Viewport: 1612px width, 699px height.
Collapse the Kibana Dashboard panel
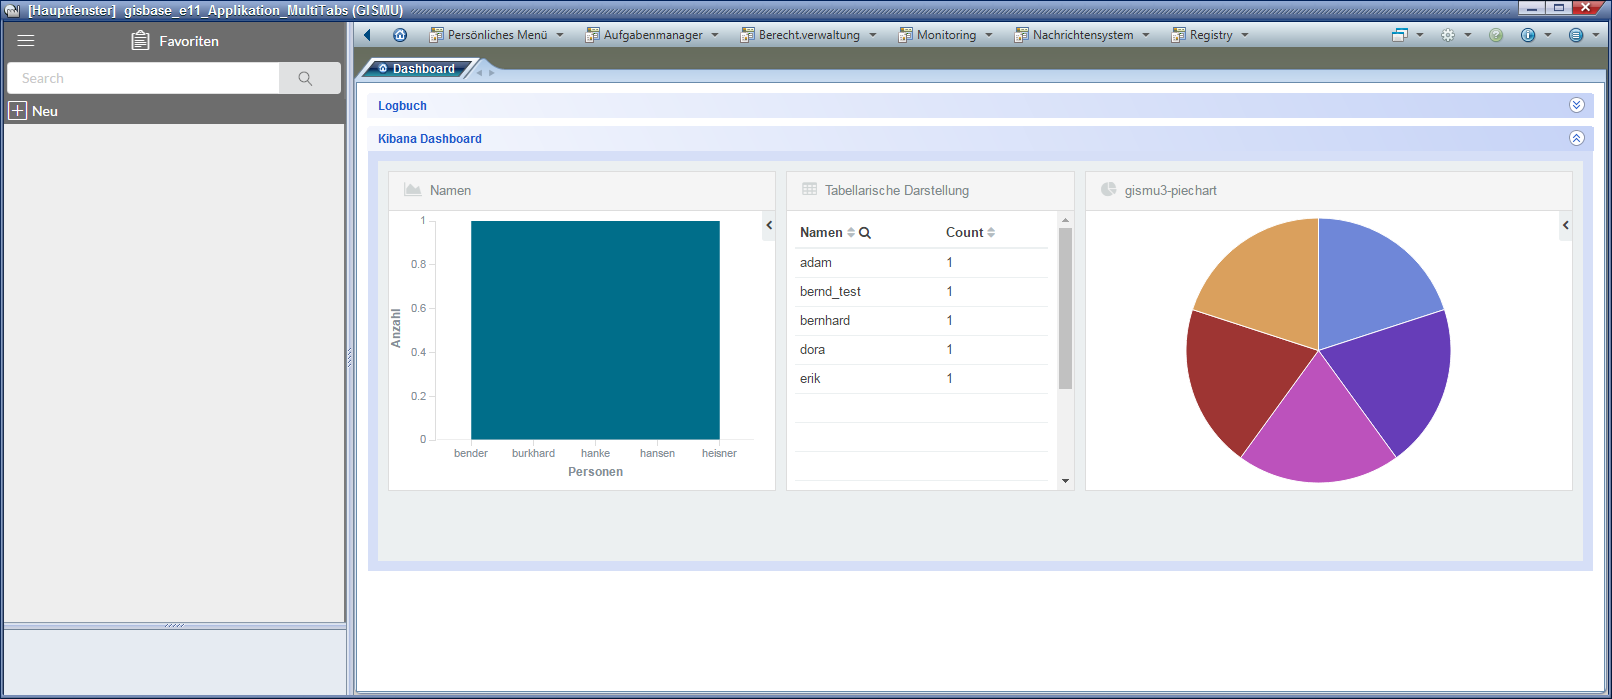coord(1577,138)
